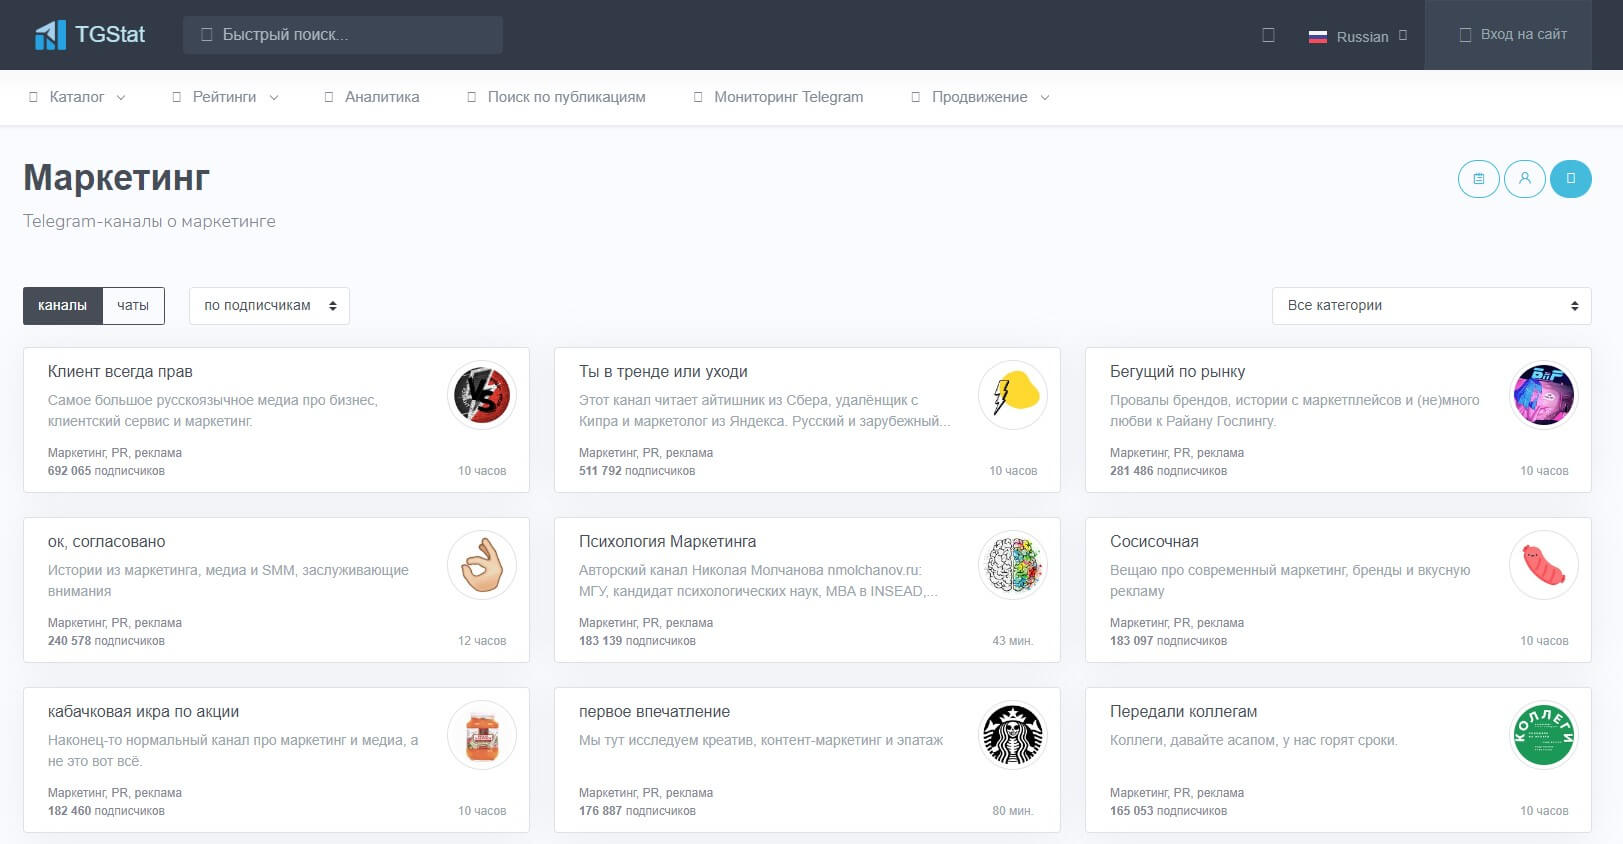
Task: Click the yellow lightning avatar icon
Action: click(x=1013, y=395)
